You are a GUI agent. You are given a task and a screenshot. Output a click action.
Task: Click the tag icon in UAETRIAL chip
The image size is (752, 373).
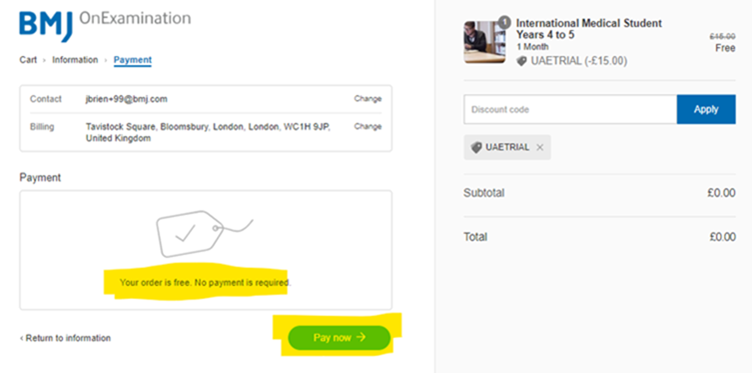(476, 148)
